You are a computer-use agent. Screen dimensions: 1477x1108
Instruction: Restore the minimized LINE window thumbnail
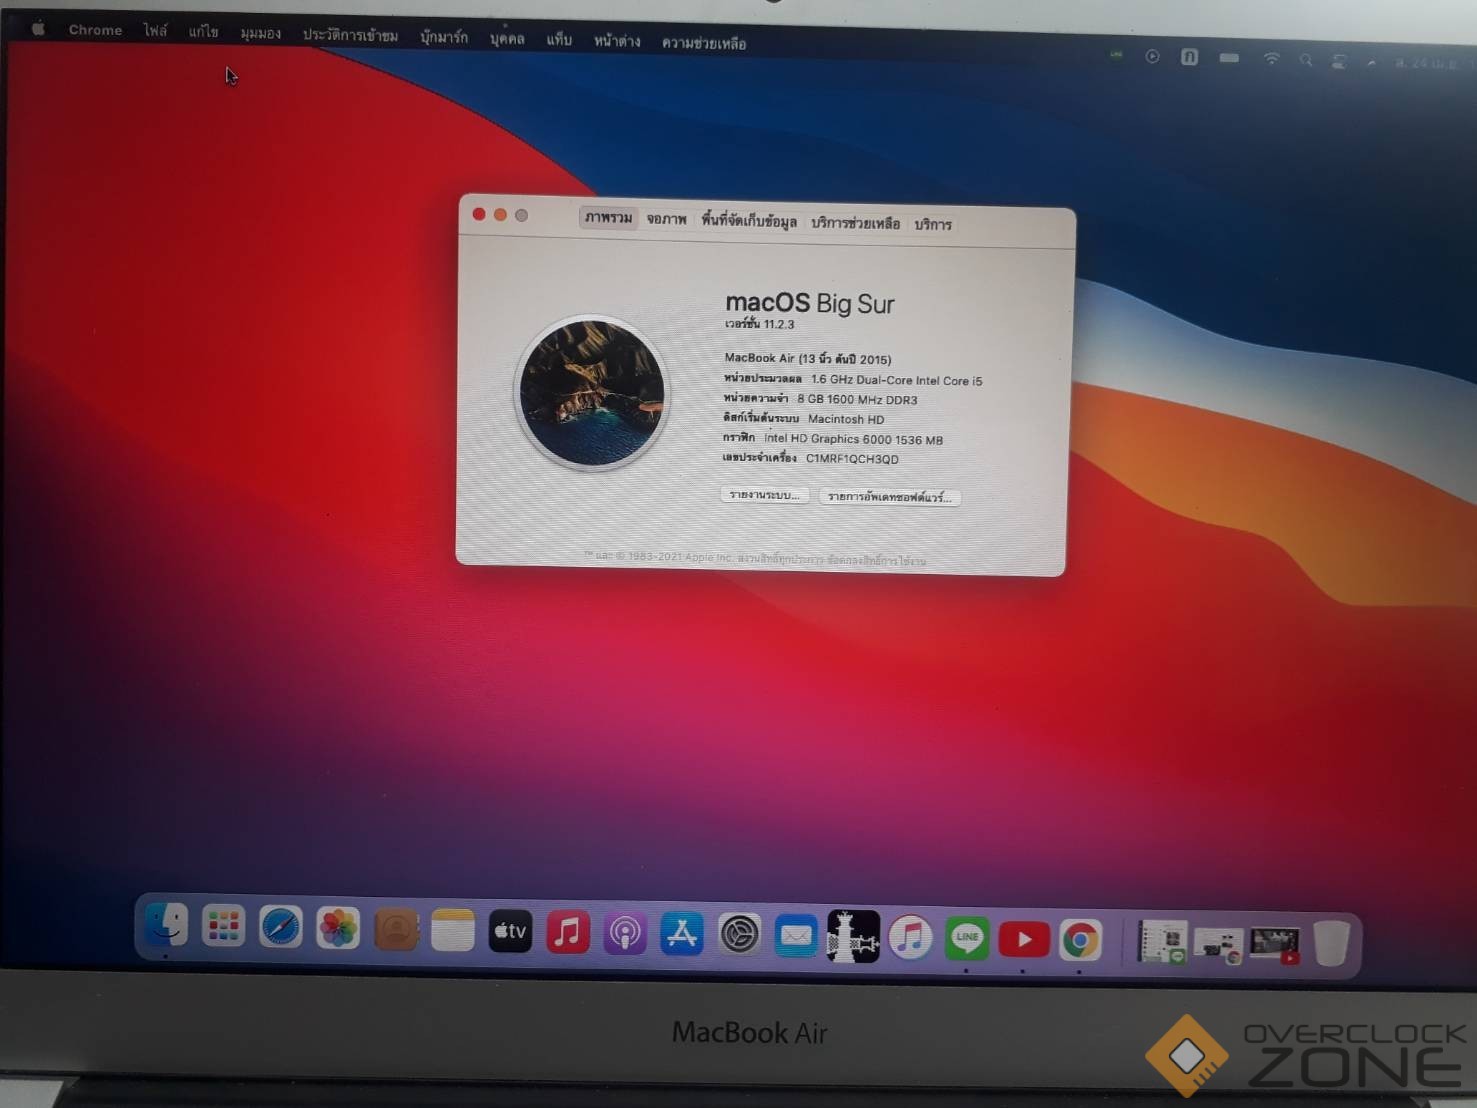(1163, 942)
